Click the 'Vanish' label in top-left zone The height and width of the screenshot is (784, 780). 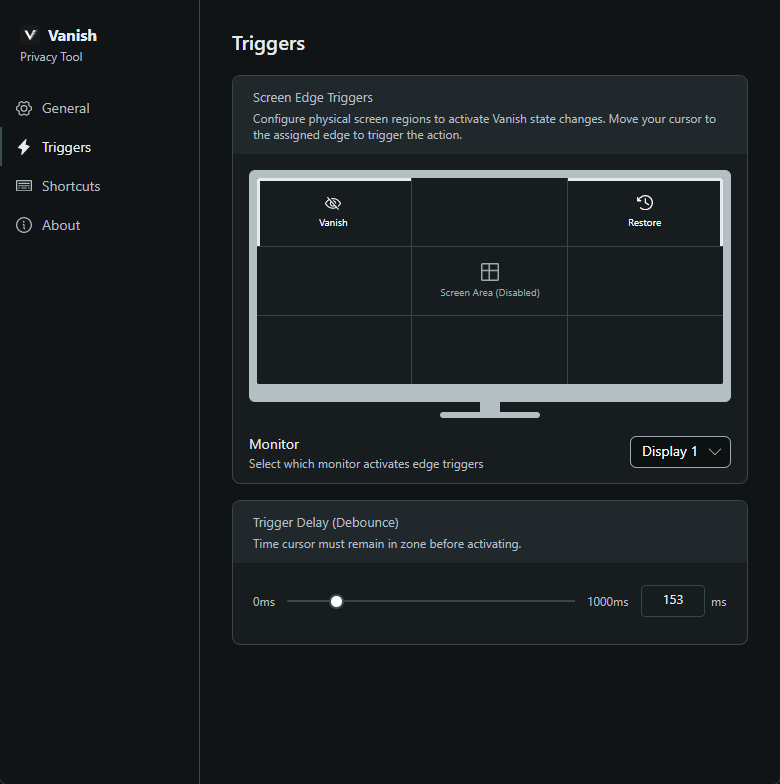pyautogui.click(x=333, y=223)
